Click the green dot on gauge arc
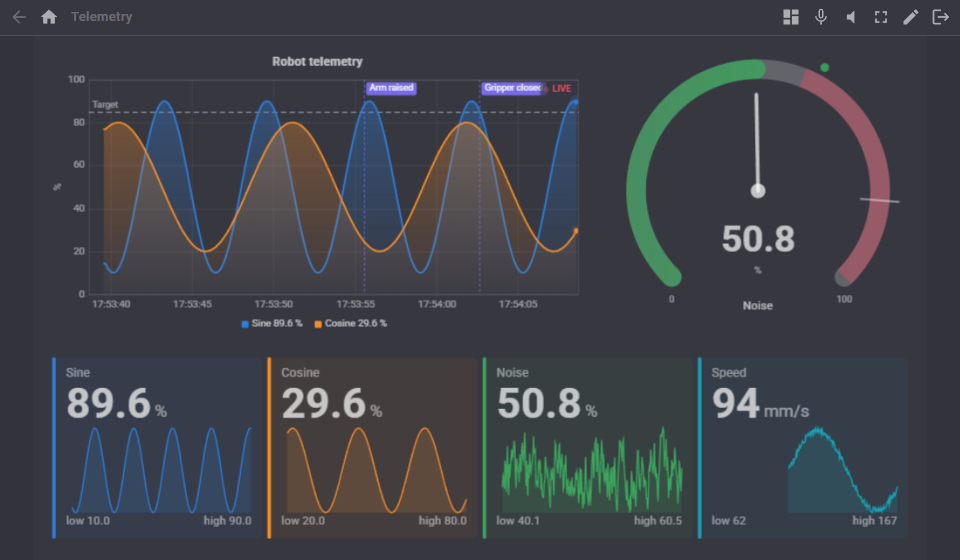Image resolution: width=960 pixels, height=560 pixels. [x=825, y=67]
